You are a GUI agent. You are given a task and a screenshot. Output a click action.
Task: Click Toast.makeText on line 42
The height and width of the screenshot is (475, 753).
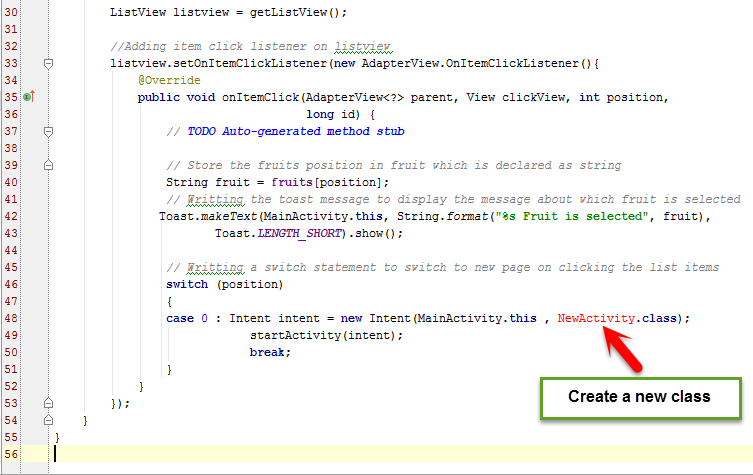coord(208,216)
